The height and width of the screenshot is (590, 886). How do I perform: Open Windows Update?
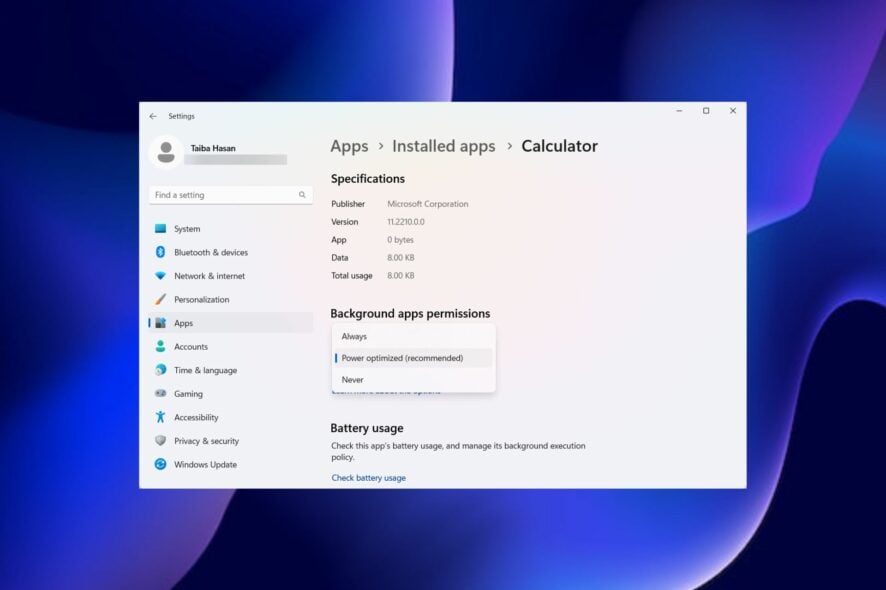(x=200, y=464)
